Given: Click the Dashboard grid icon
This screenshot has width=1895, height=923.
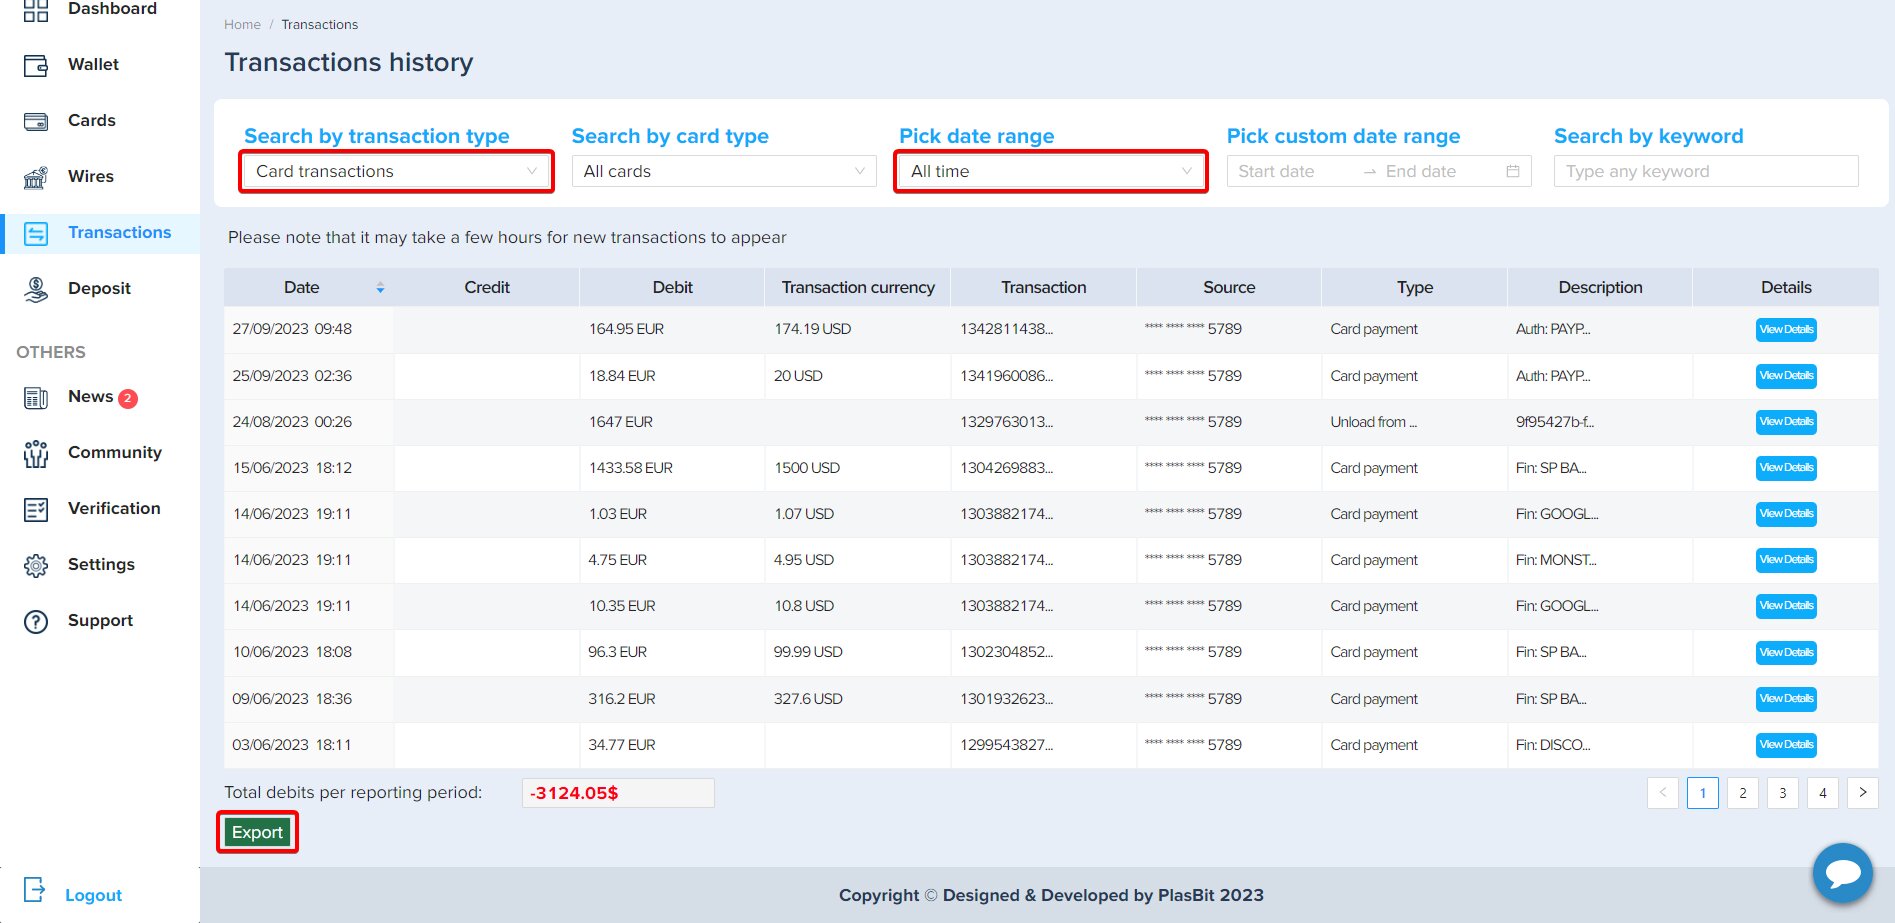Looking at the screenshot, I should click(x=36, y=10).
